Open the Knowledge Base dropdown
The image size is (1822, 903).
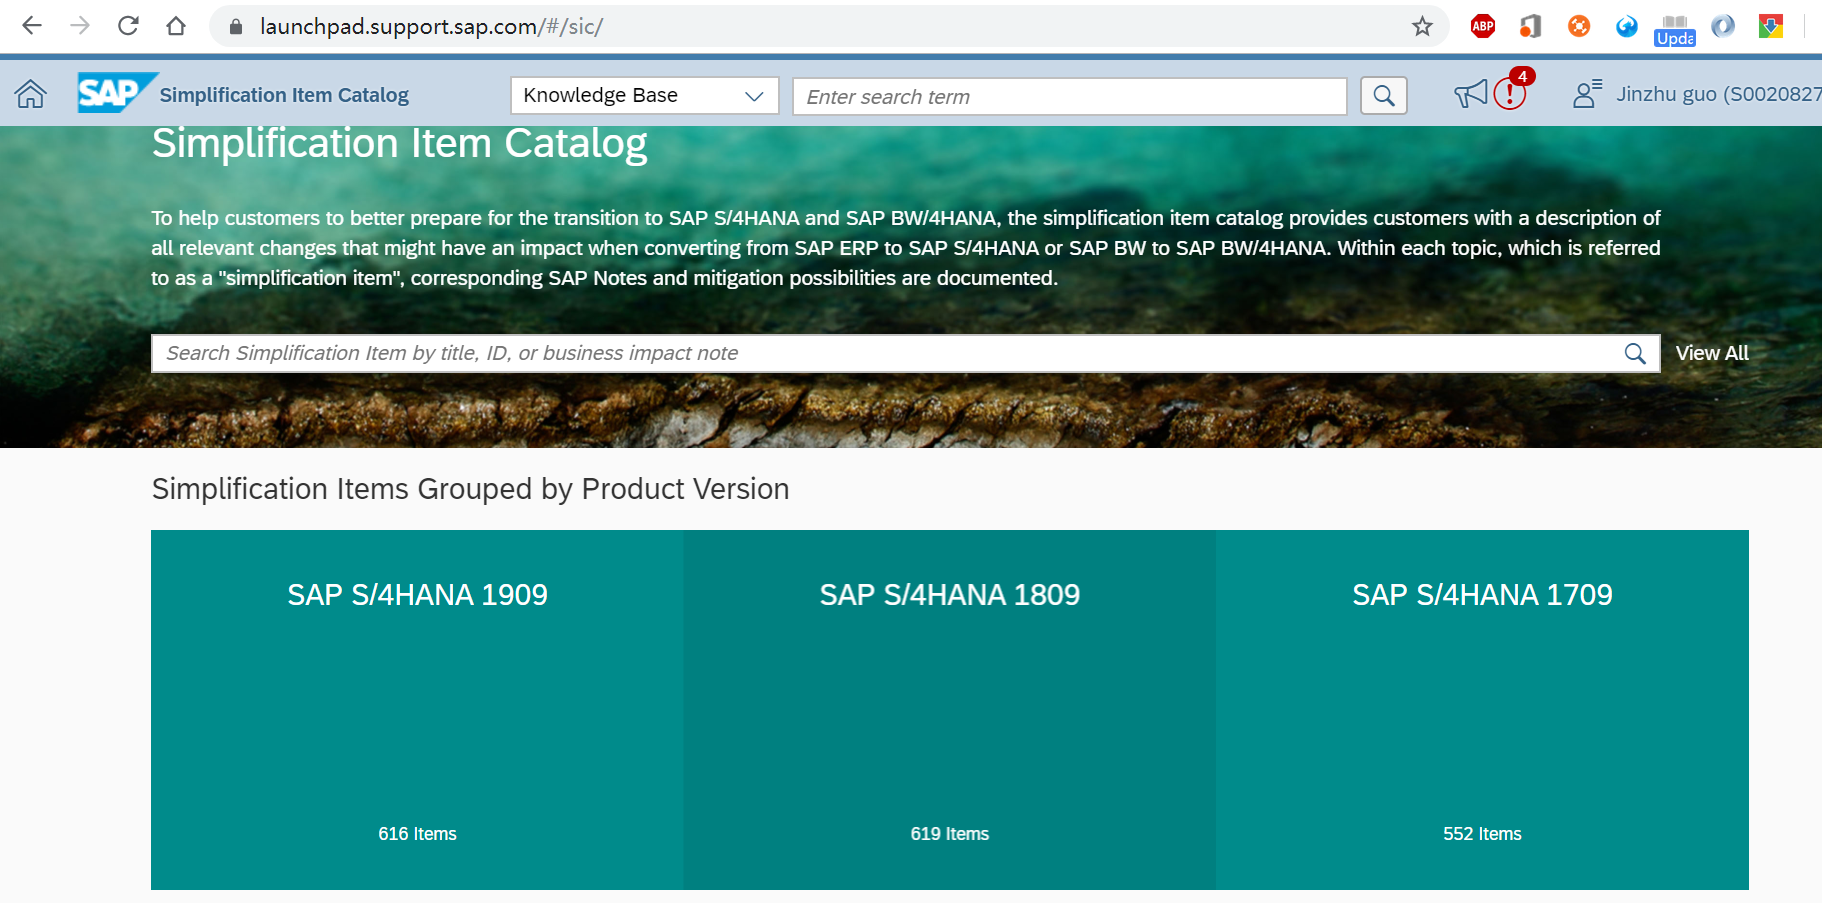coord(644,95)
